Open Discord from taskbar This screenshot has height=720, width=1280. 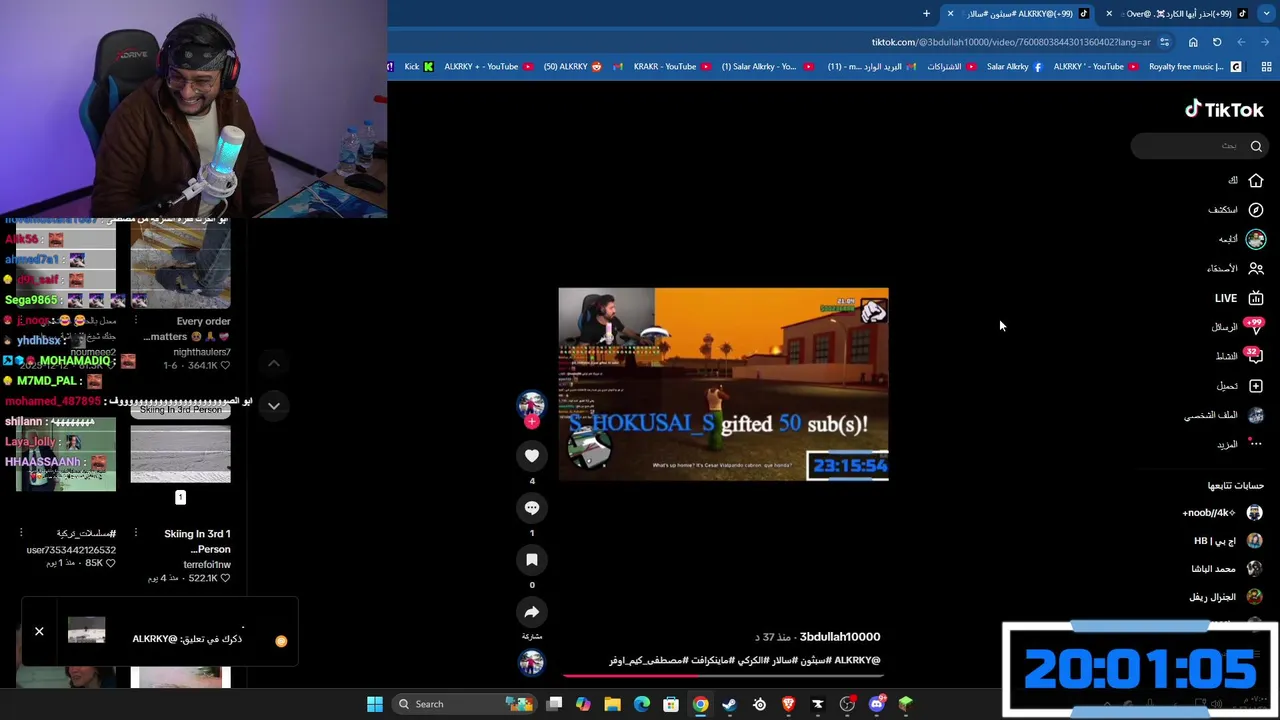[877, 704]
